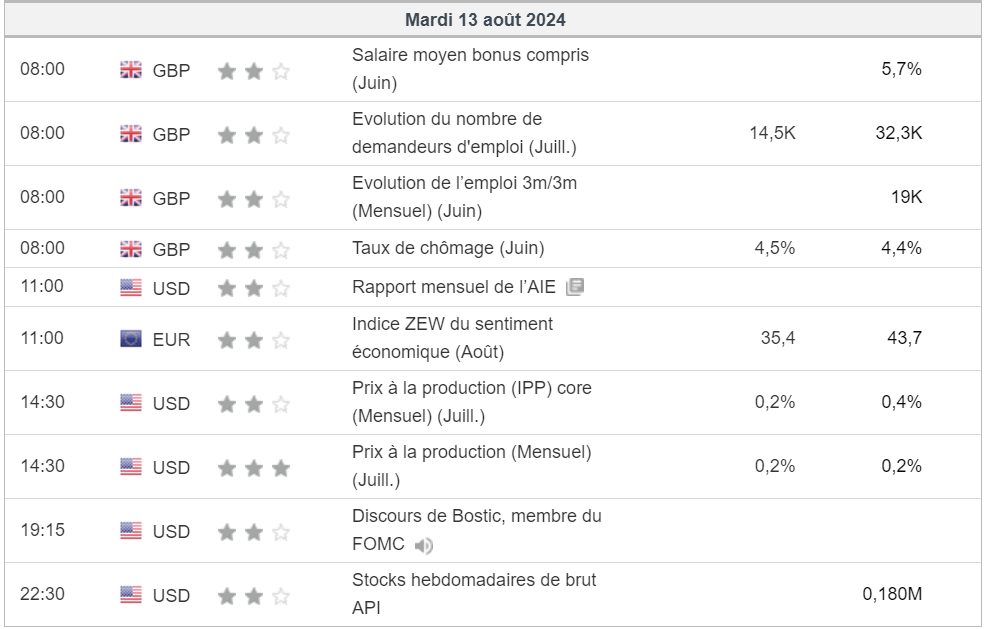Click the UK flag in Taux de chômage row
Image resolution: width=985 pixels, height=629 pixels.
(131, 249)
